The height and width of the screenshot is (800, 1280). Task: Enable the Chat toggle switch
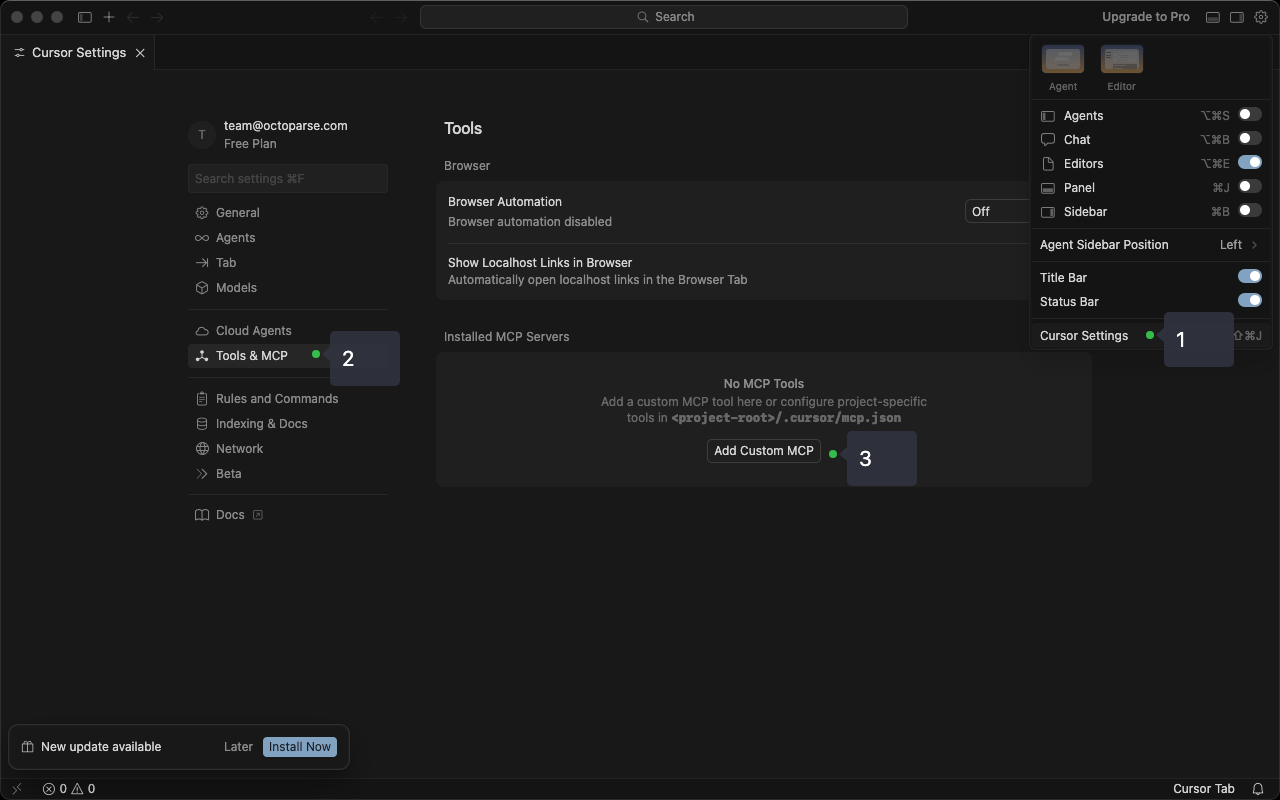click(1250, 139)
